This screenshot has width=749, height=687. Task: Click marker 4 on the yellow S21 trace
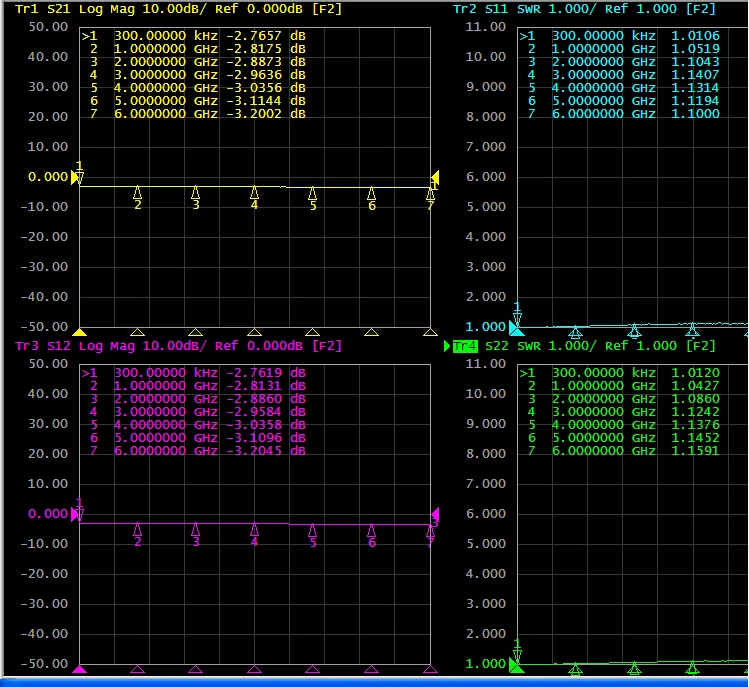coord(254,198)
